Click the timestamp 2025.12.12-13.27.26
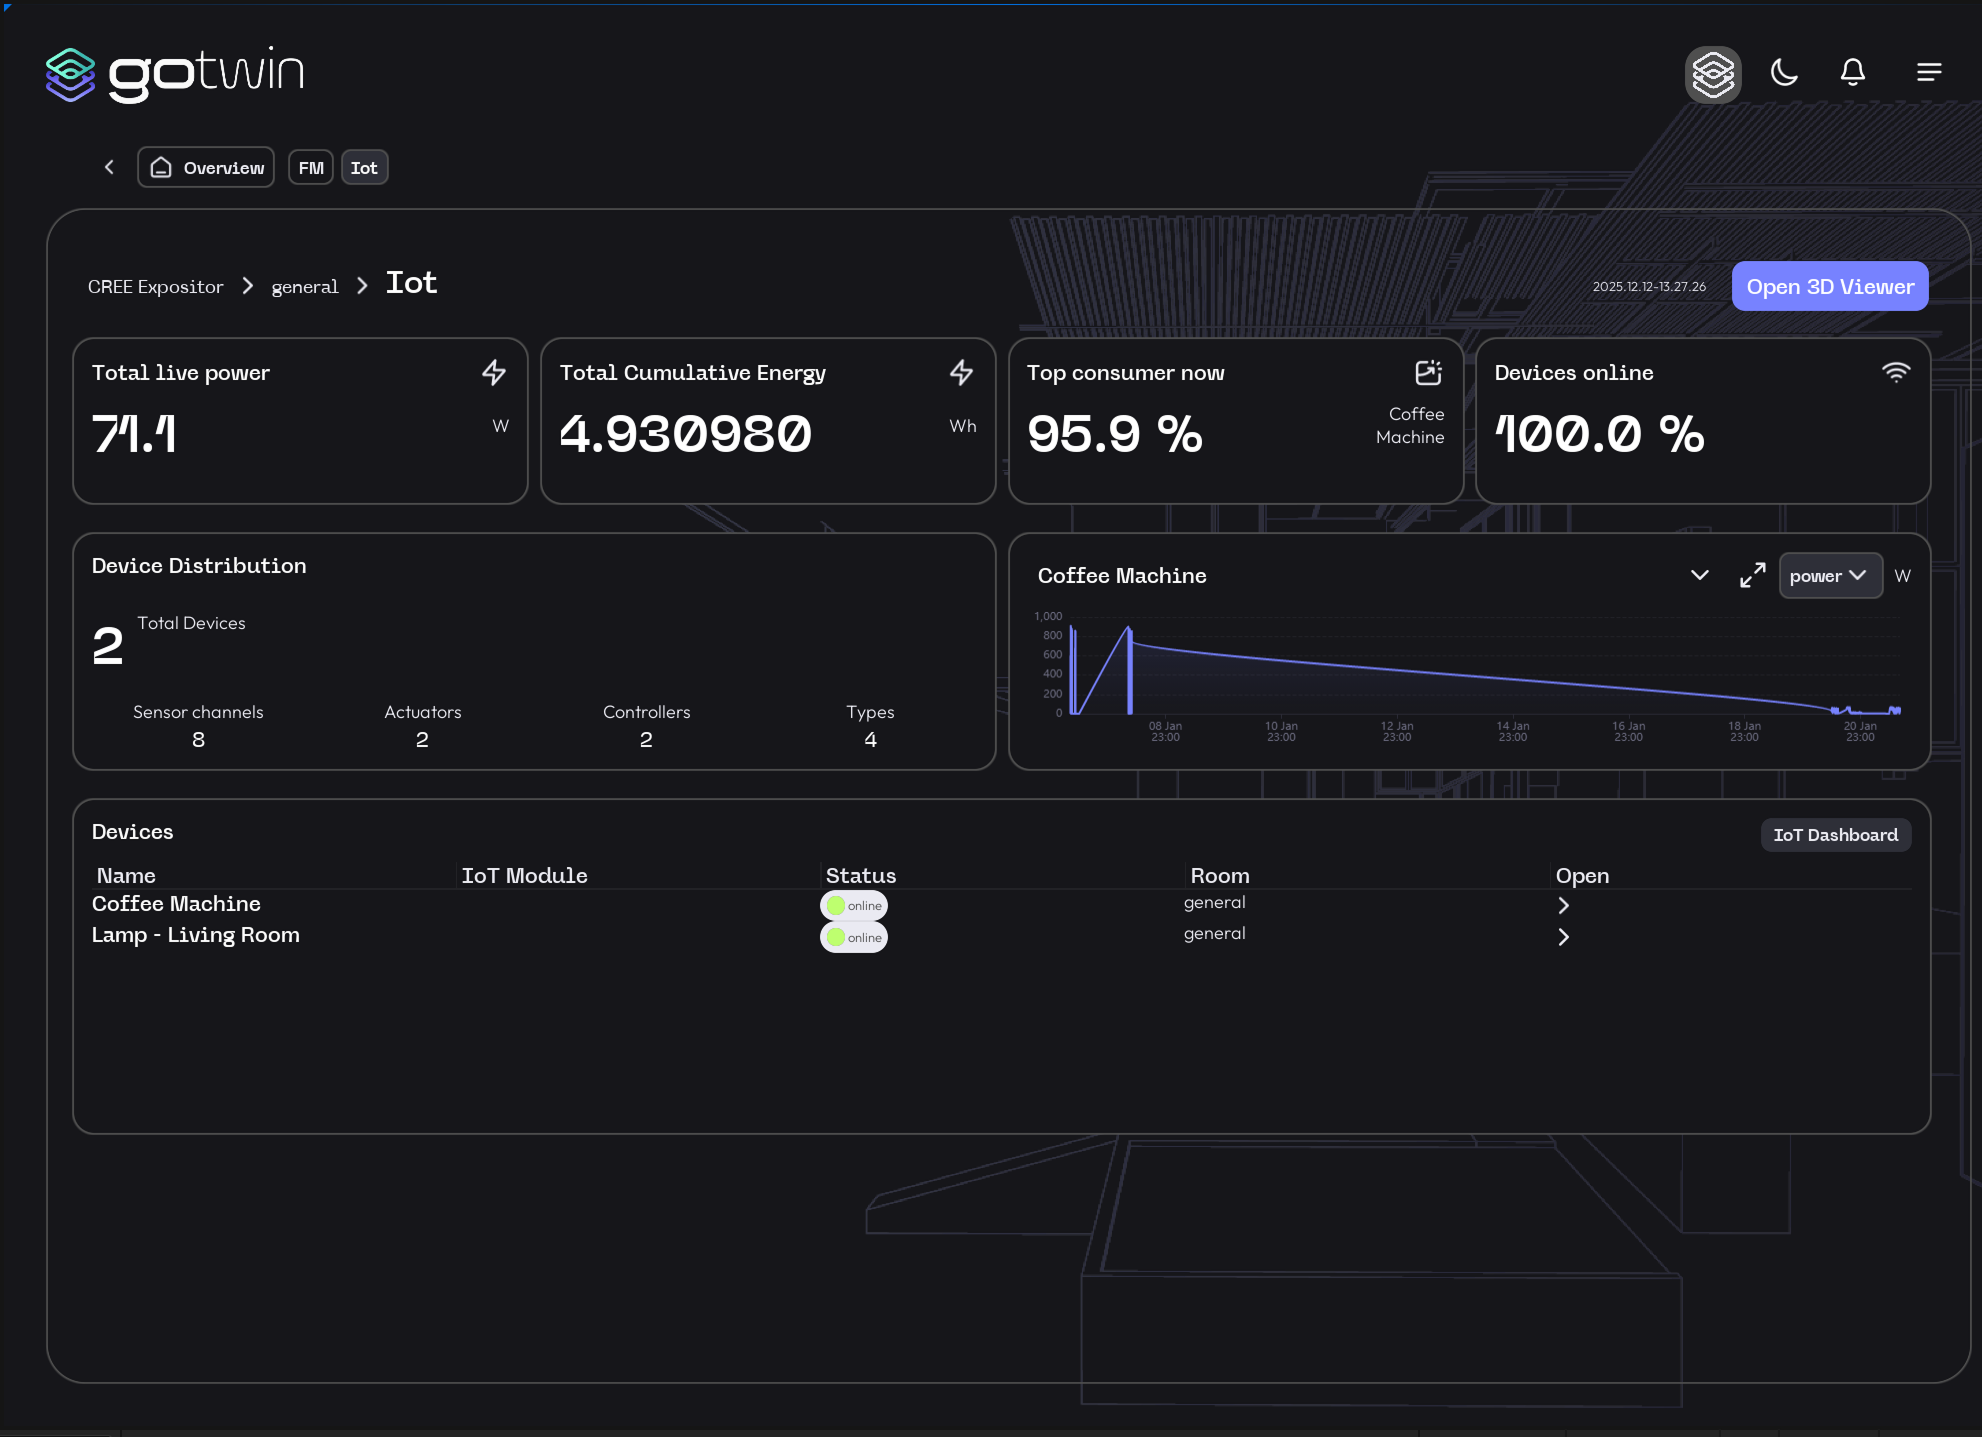The width and height of the screenshot is (1982, 1437). 1649,287
